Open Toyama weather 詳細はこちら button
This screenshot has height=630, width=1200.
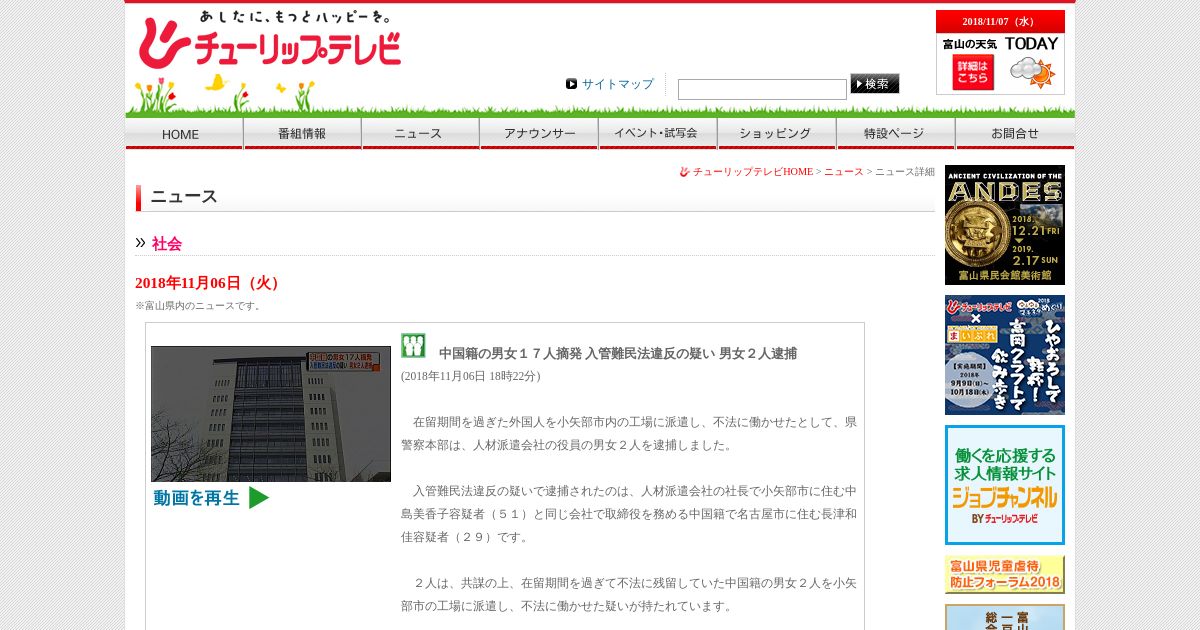[x=973, y=73]
